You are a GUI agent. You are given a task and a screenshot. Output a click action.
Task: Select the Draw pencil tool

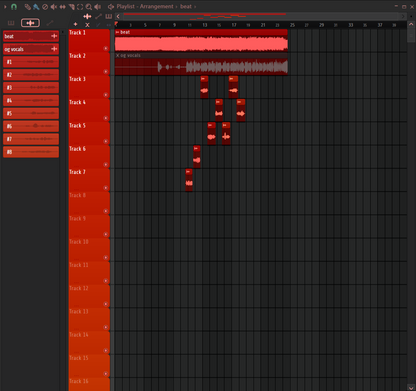pos(28,7)
